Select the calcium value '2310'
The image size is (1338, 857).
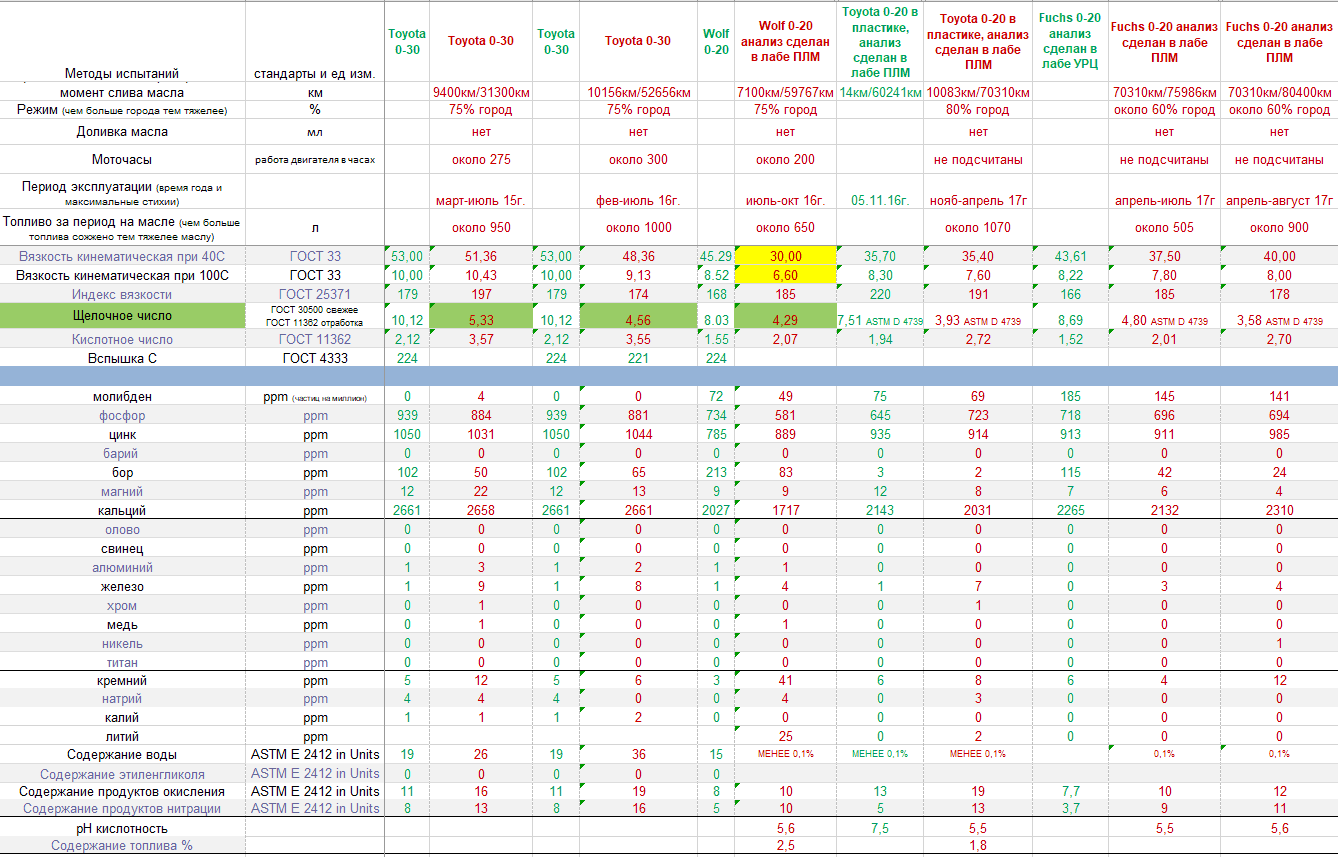coord(1279,511)
